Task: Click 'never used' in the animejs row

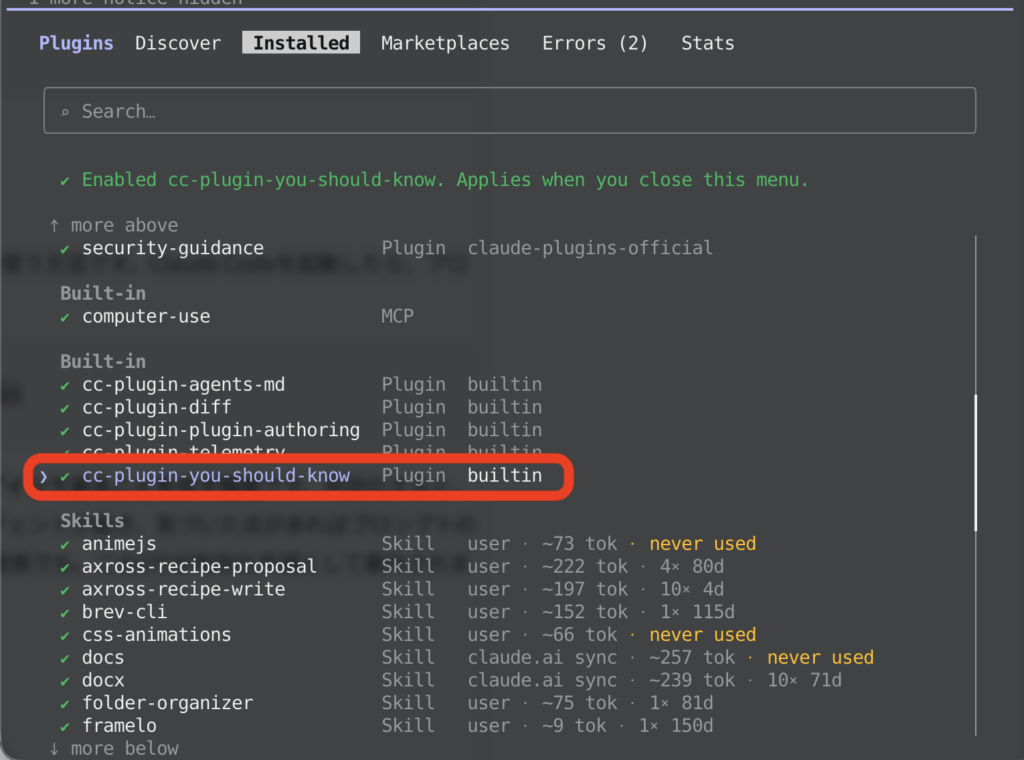Action: pos(703,544)
